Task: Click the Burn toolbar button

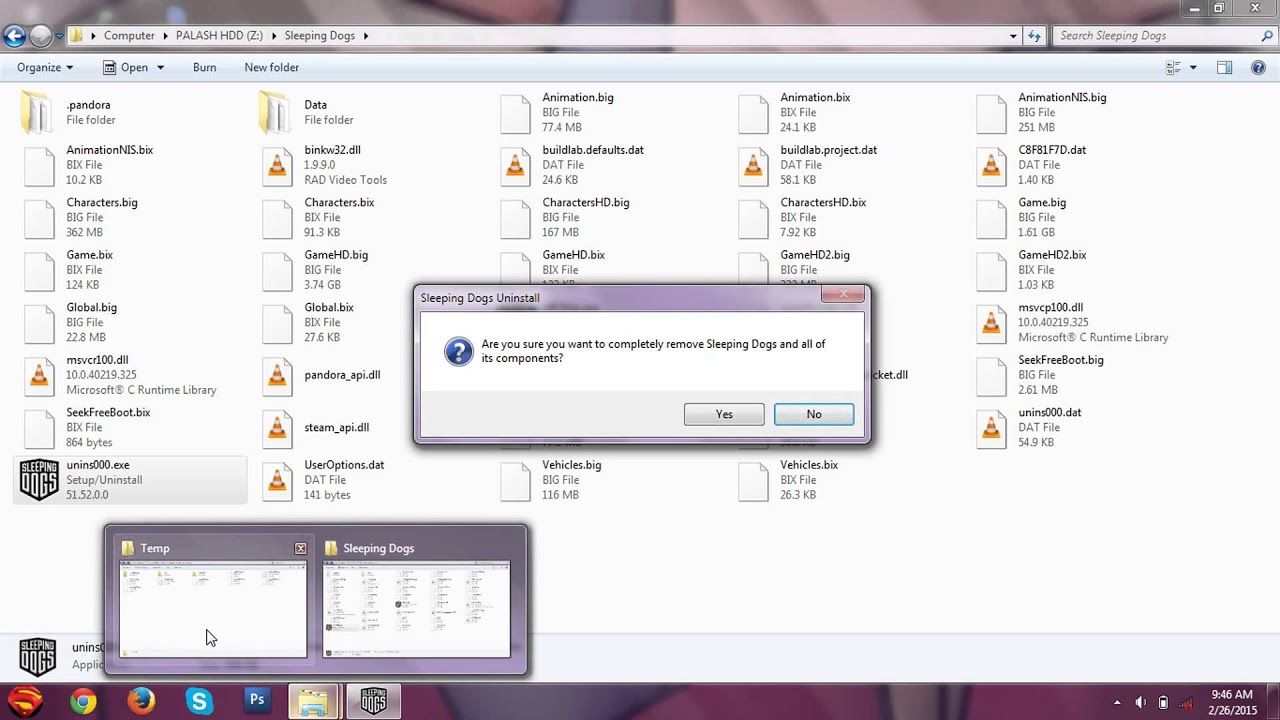Action: pyautogui.click(x=204, y=67)
